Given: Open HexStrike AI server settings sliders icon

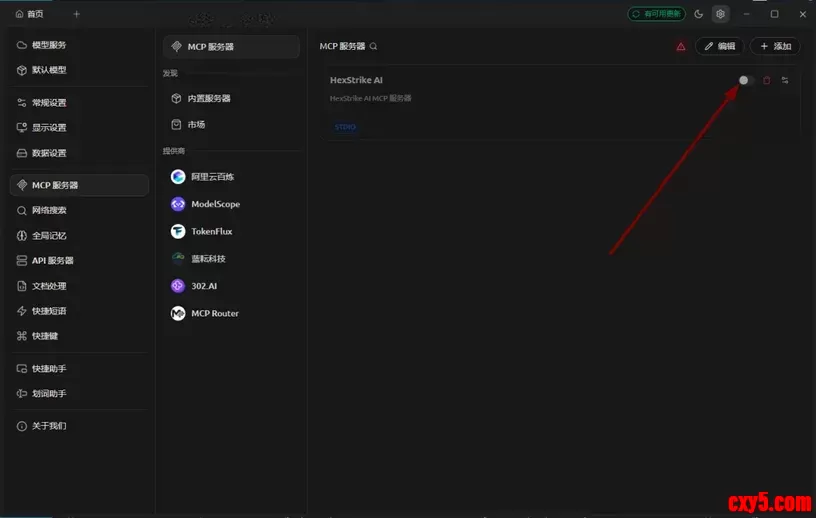Looking at the screenshot, I should click(785, 80).
